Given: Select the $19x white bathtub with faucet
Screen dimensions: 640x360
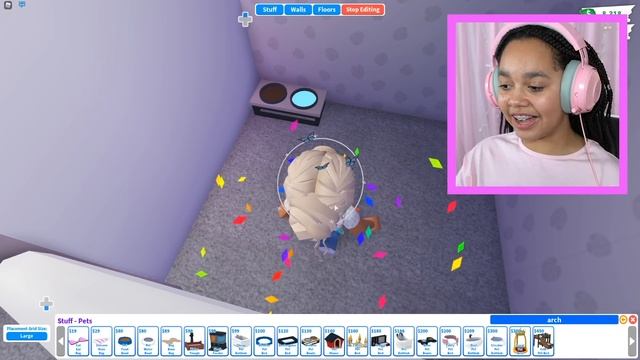Looking at the screenshot, I should pos(404,341).
